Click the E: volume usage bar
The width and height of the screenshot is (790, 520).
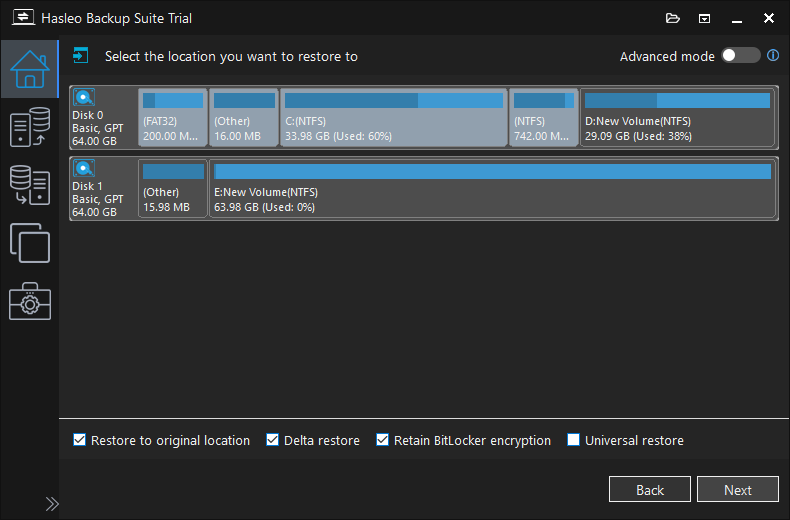[492, 171]
